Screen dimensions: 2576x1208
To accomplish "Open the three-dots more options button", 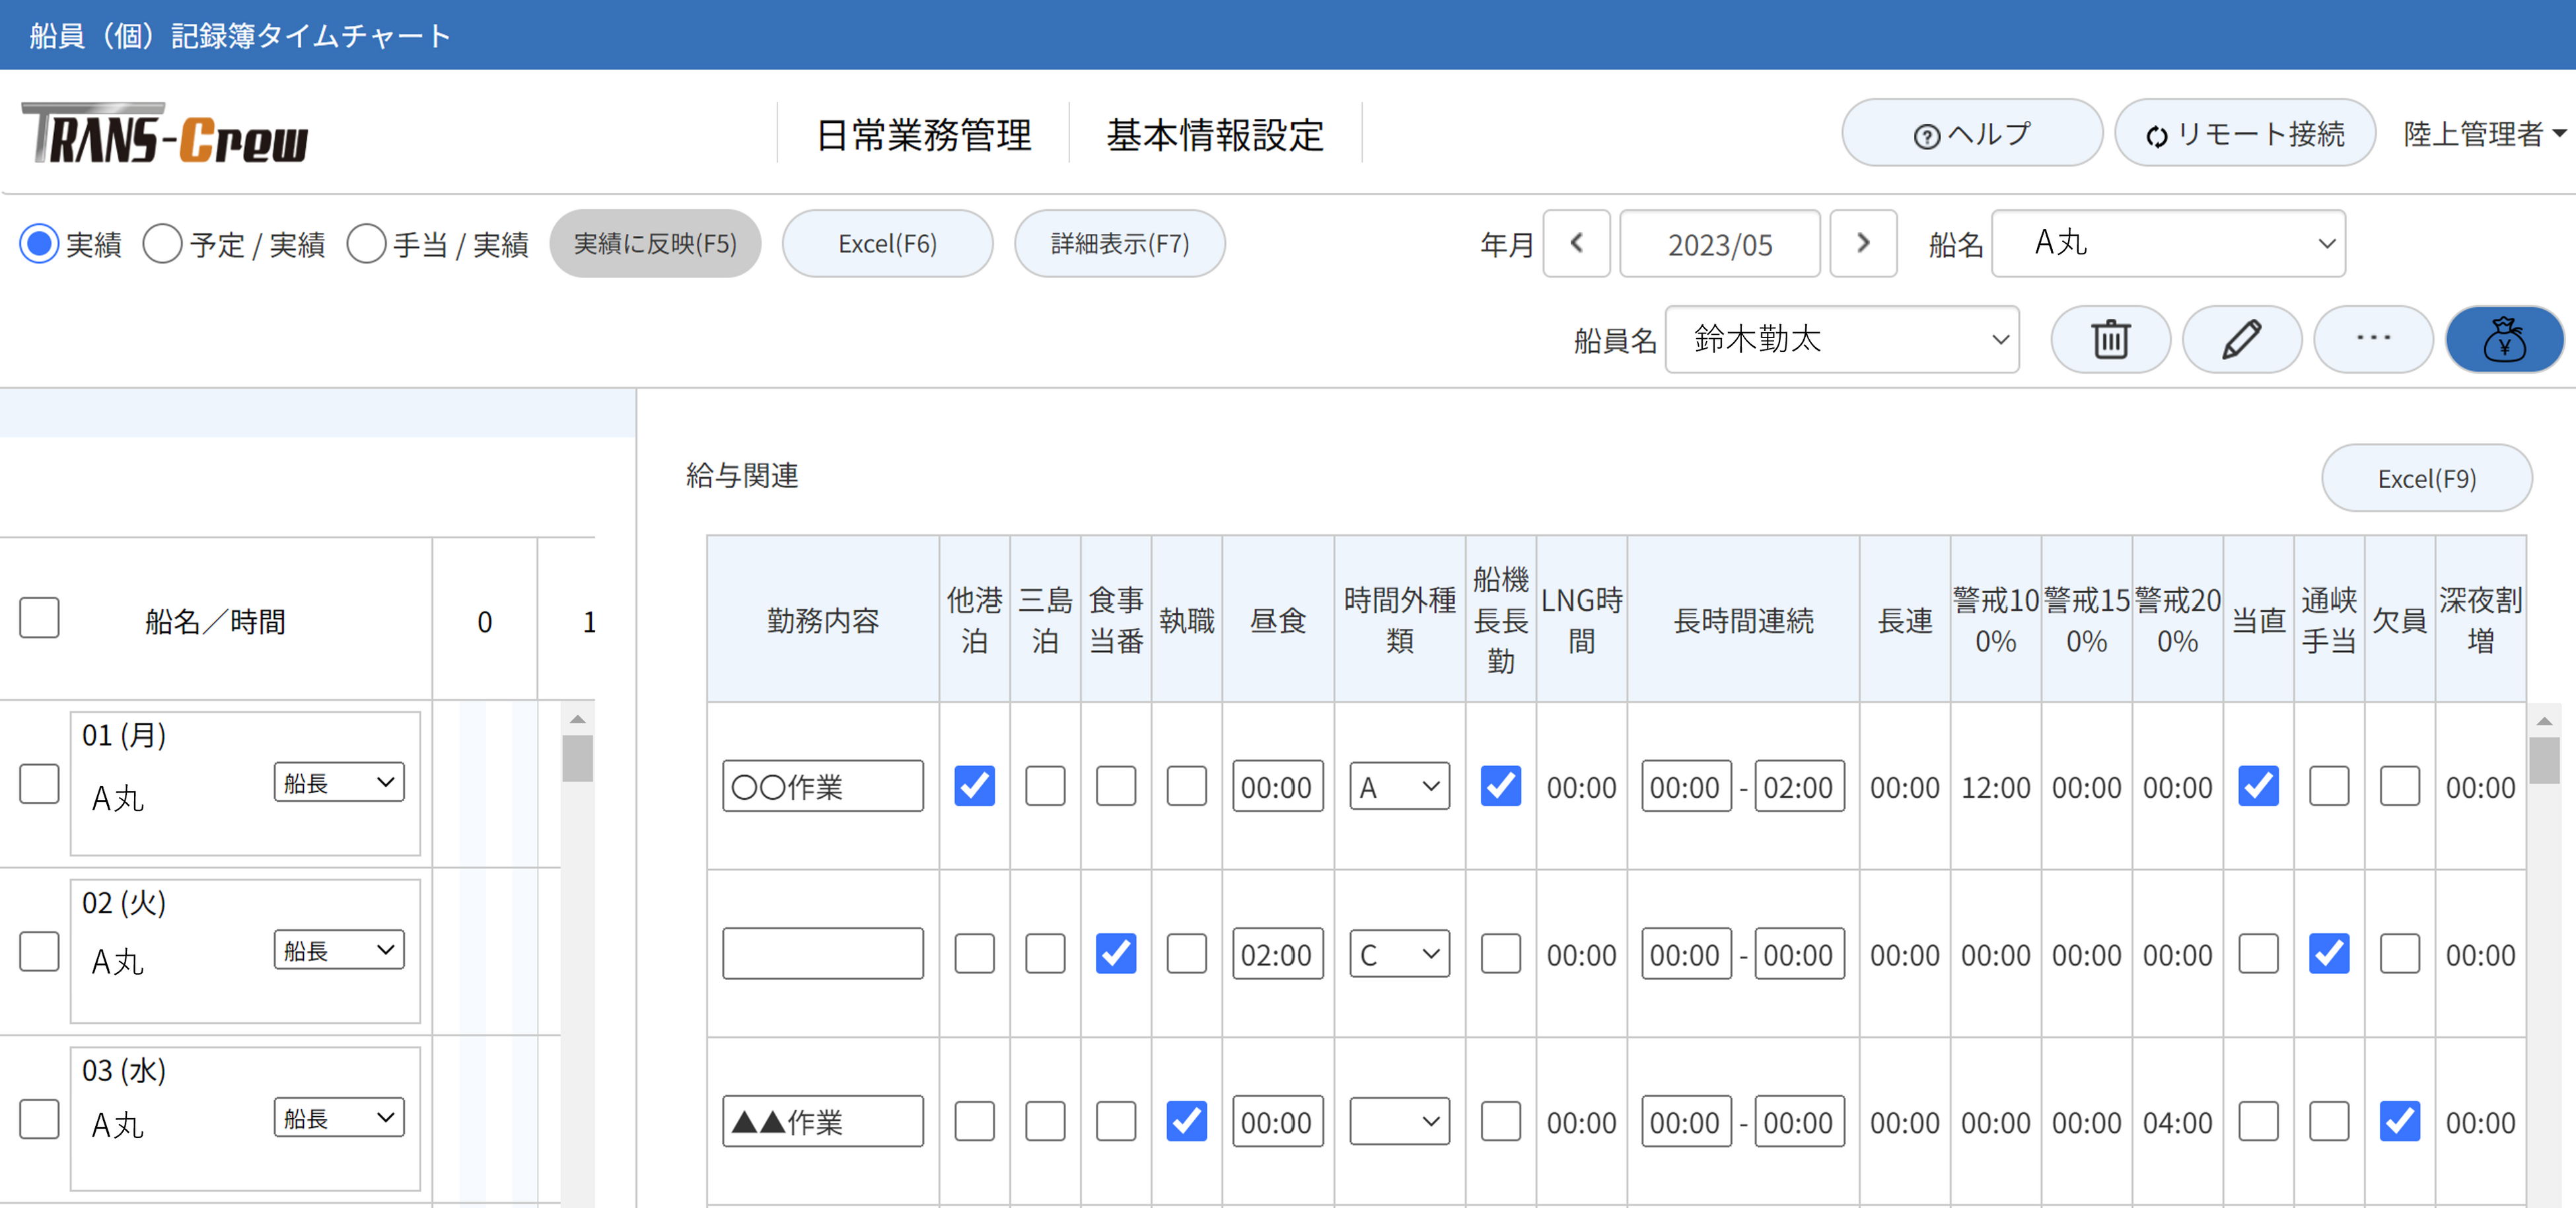I will point(2372,339).
